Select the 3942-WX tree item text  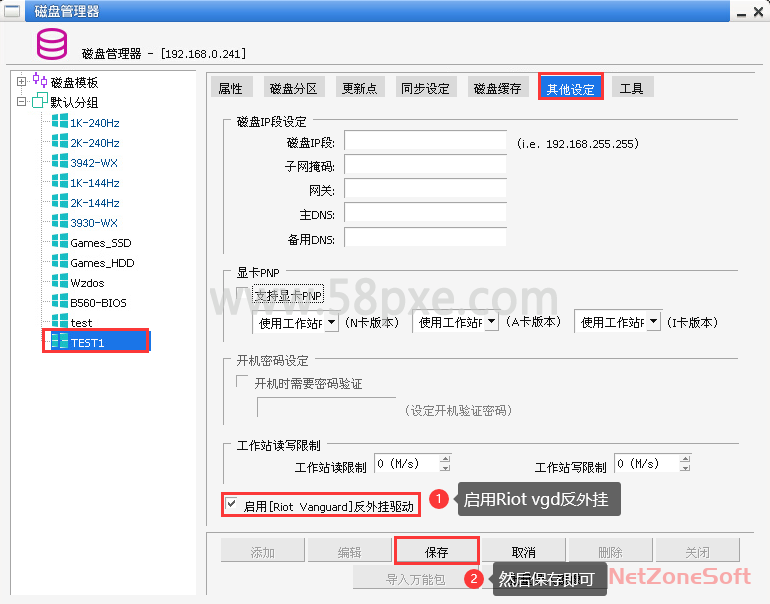point(94,163)
